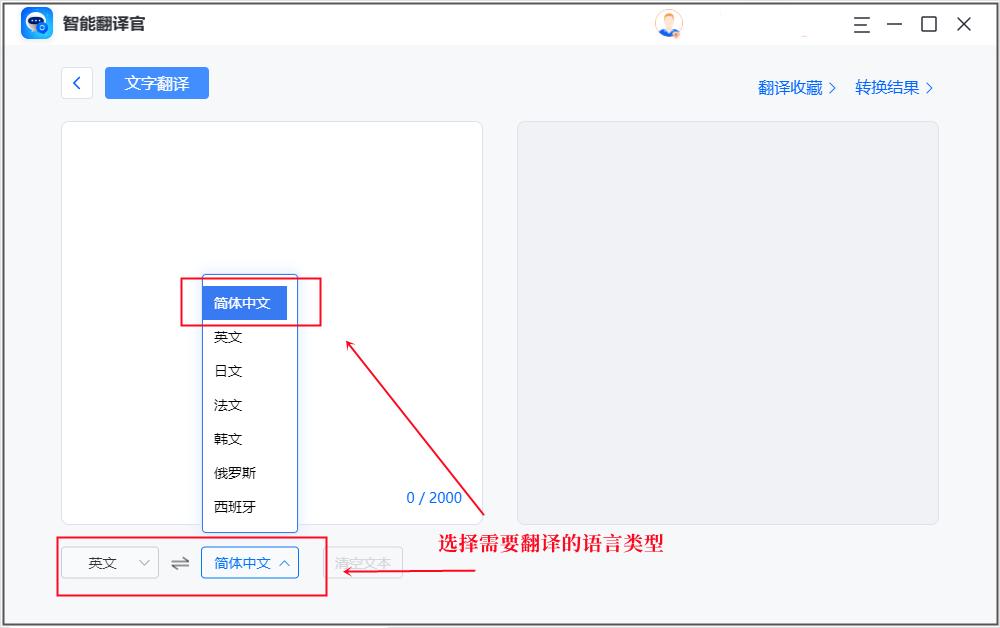The image size is (1000, 628).
Task: Click the 清空文本 button
Action: coord(366,562)
